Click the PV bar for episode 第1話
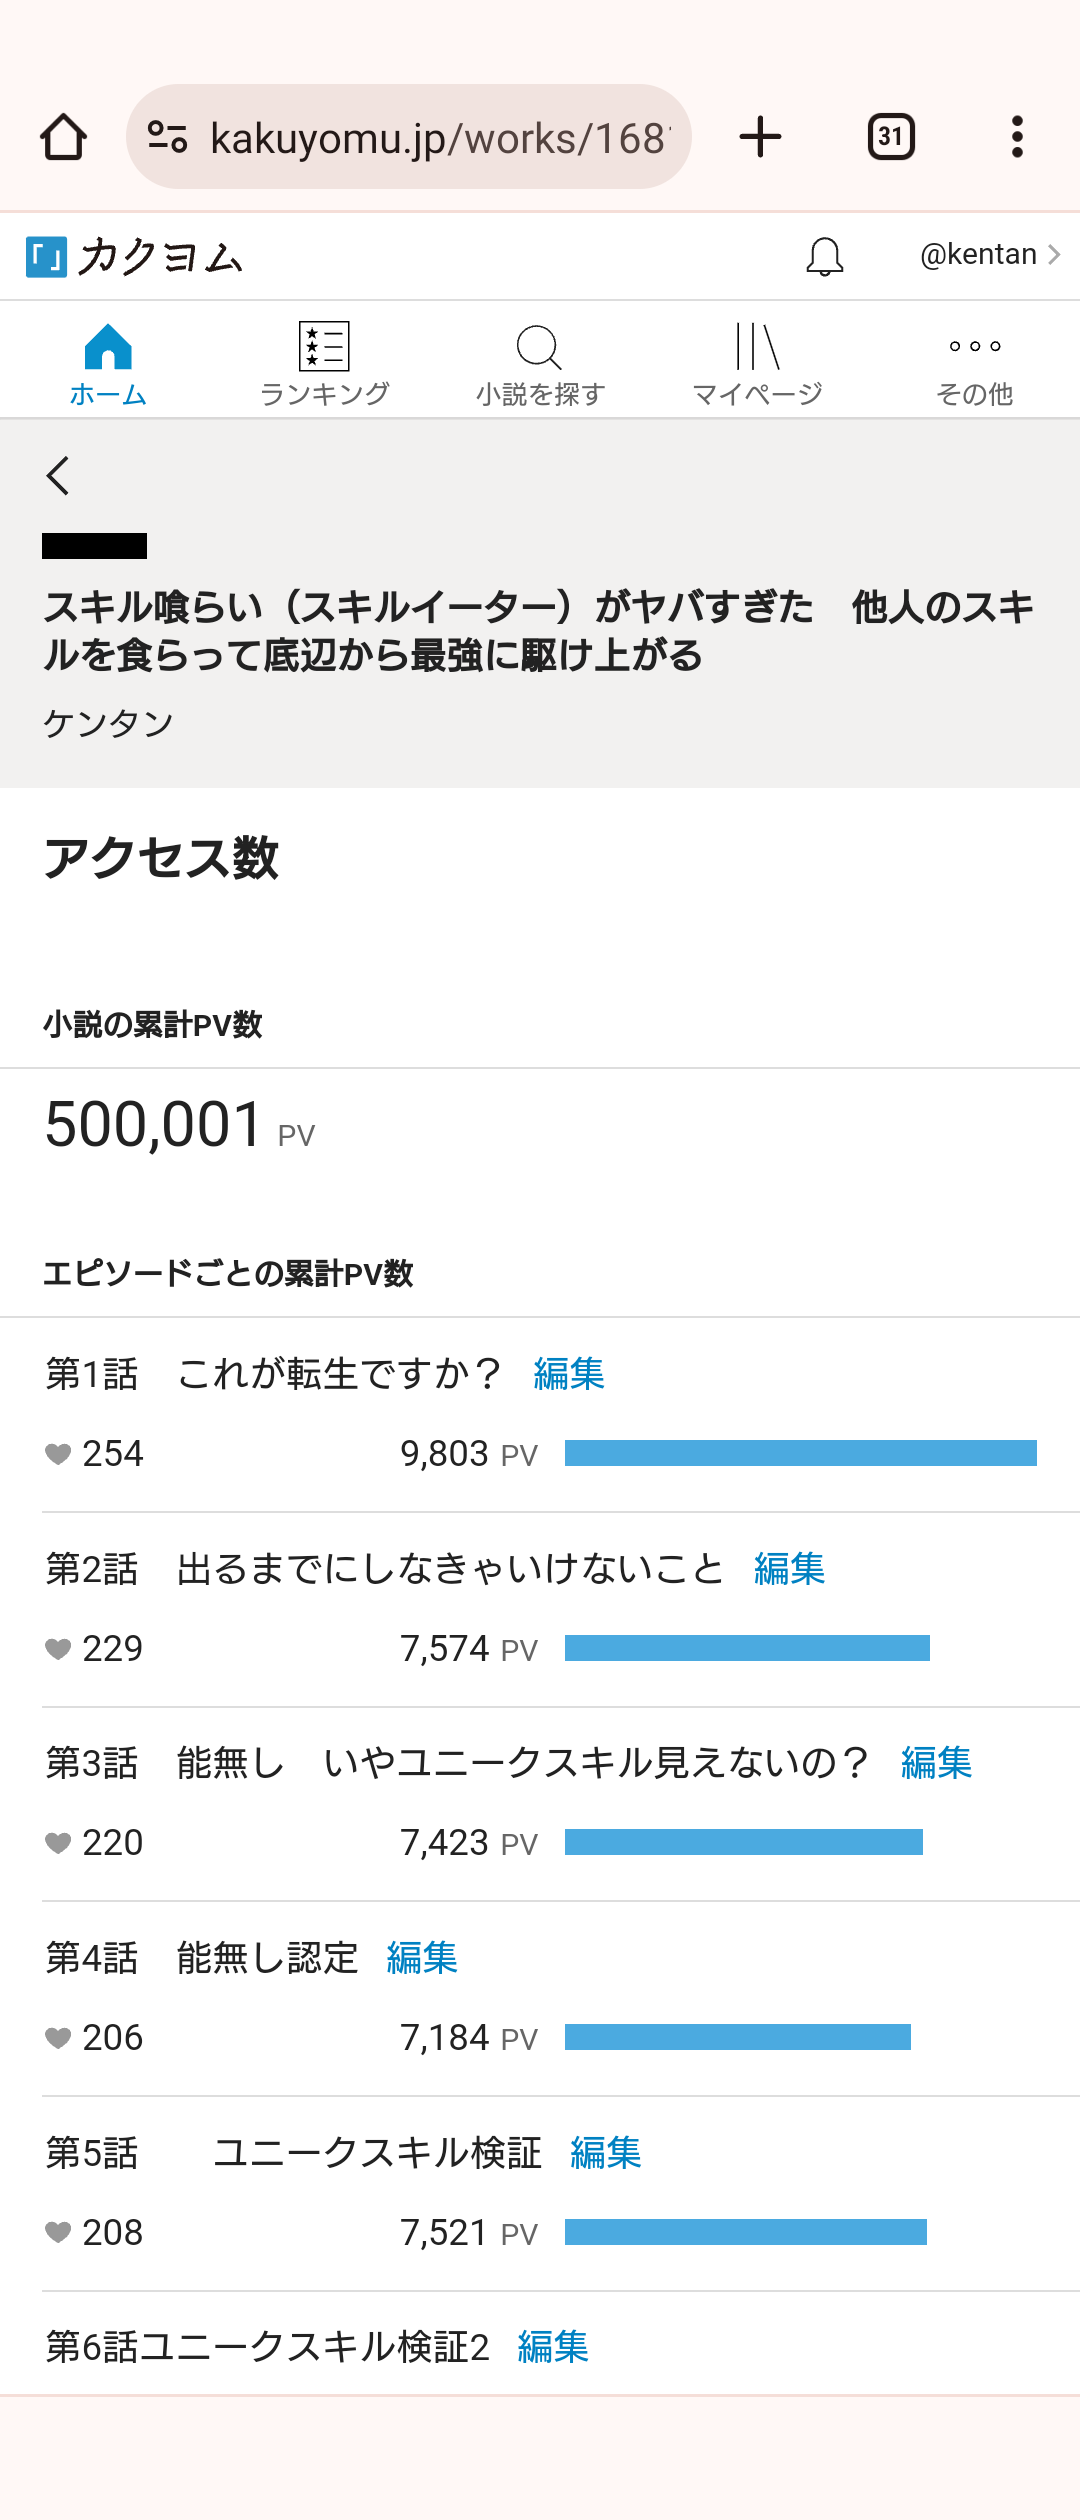Viewport: 1080px width, 2520px height. coord(800,1453)
